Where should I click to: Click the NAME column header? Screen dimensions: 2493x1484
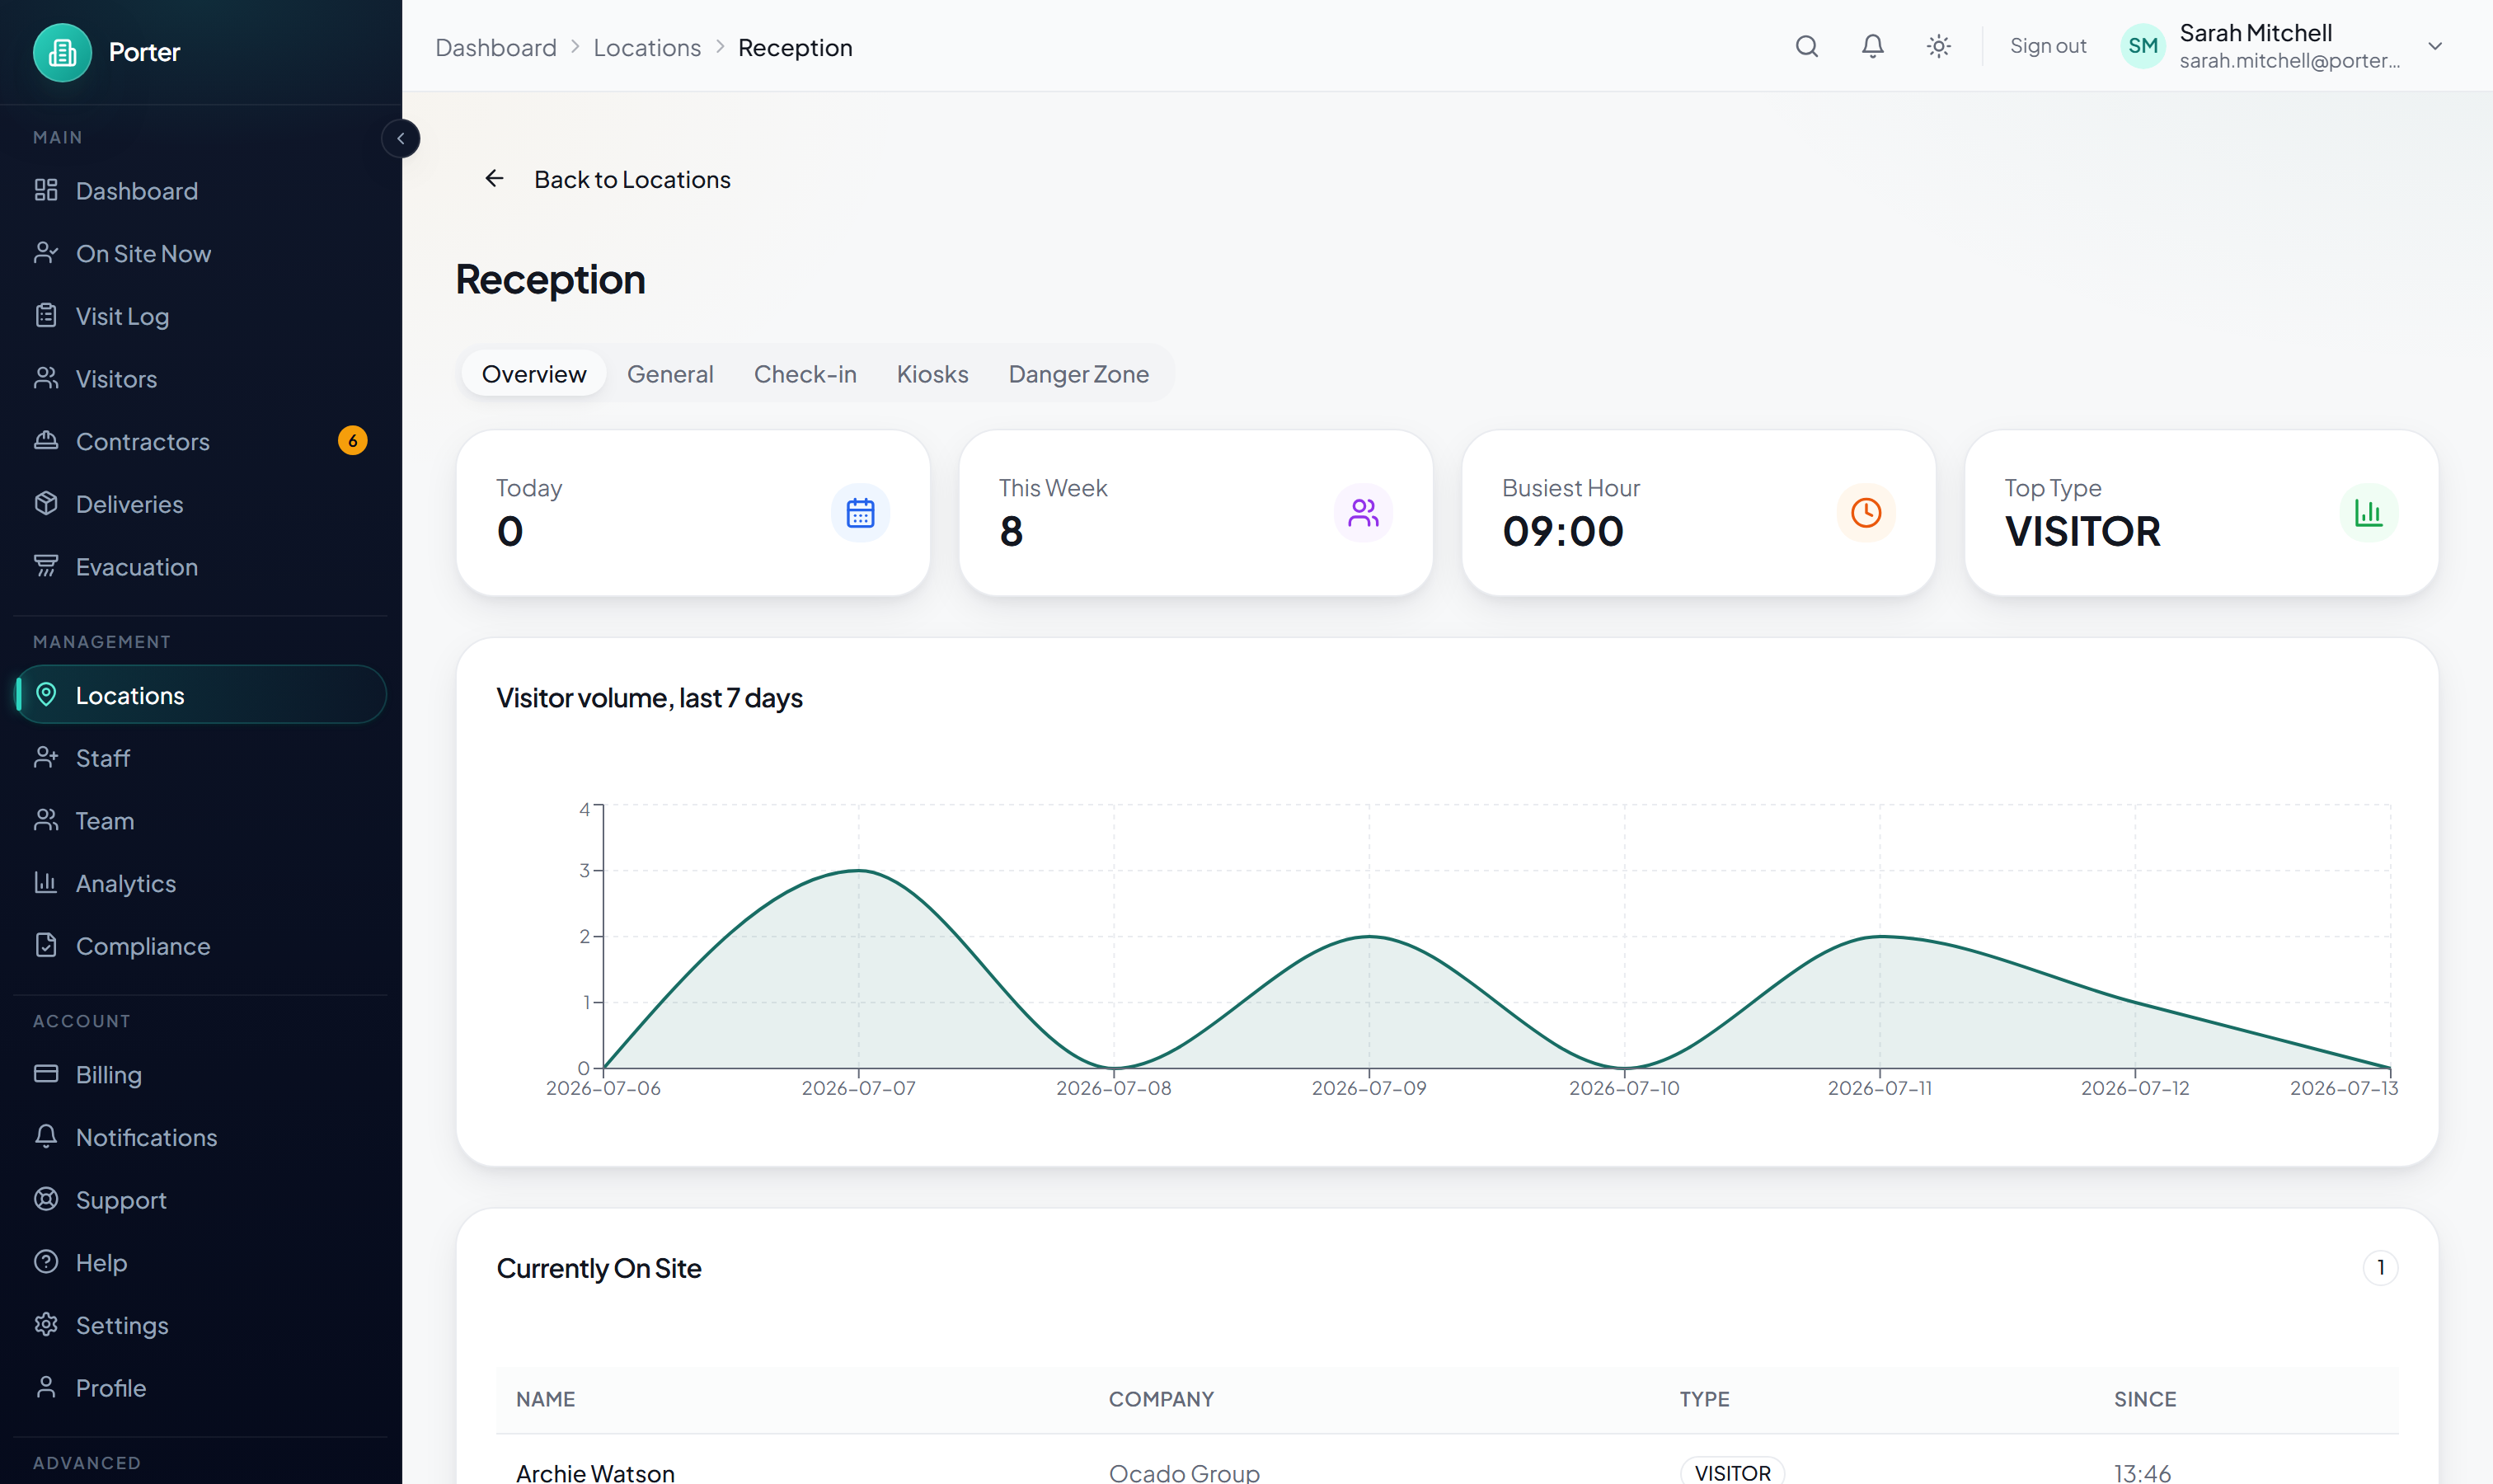pyautogui.click(x=546, y=1399)
